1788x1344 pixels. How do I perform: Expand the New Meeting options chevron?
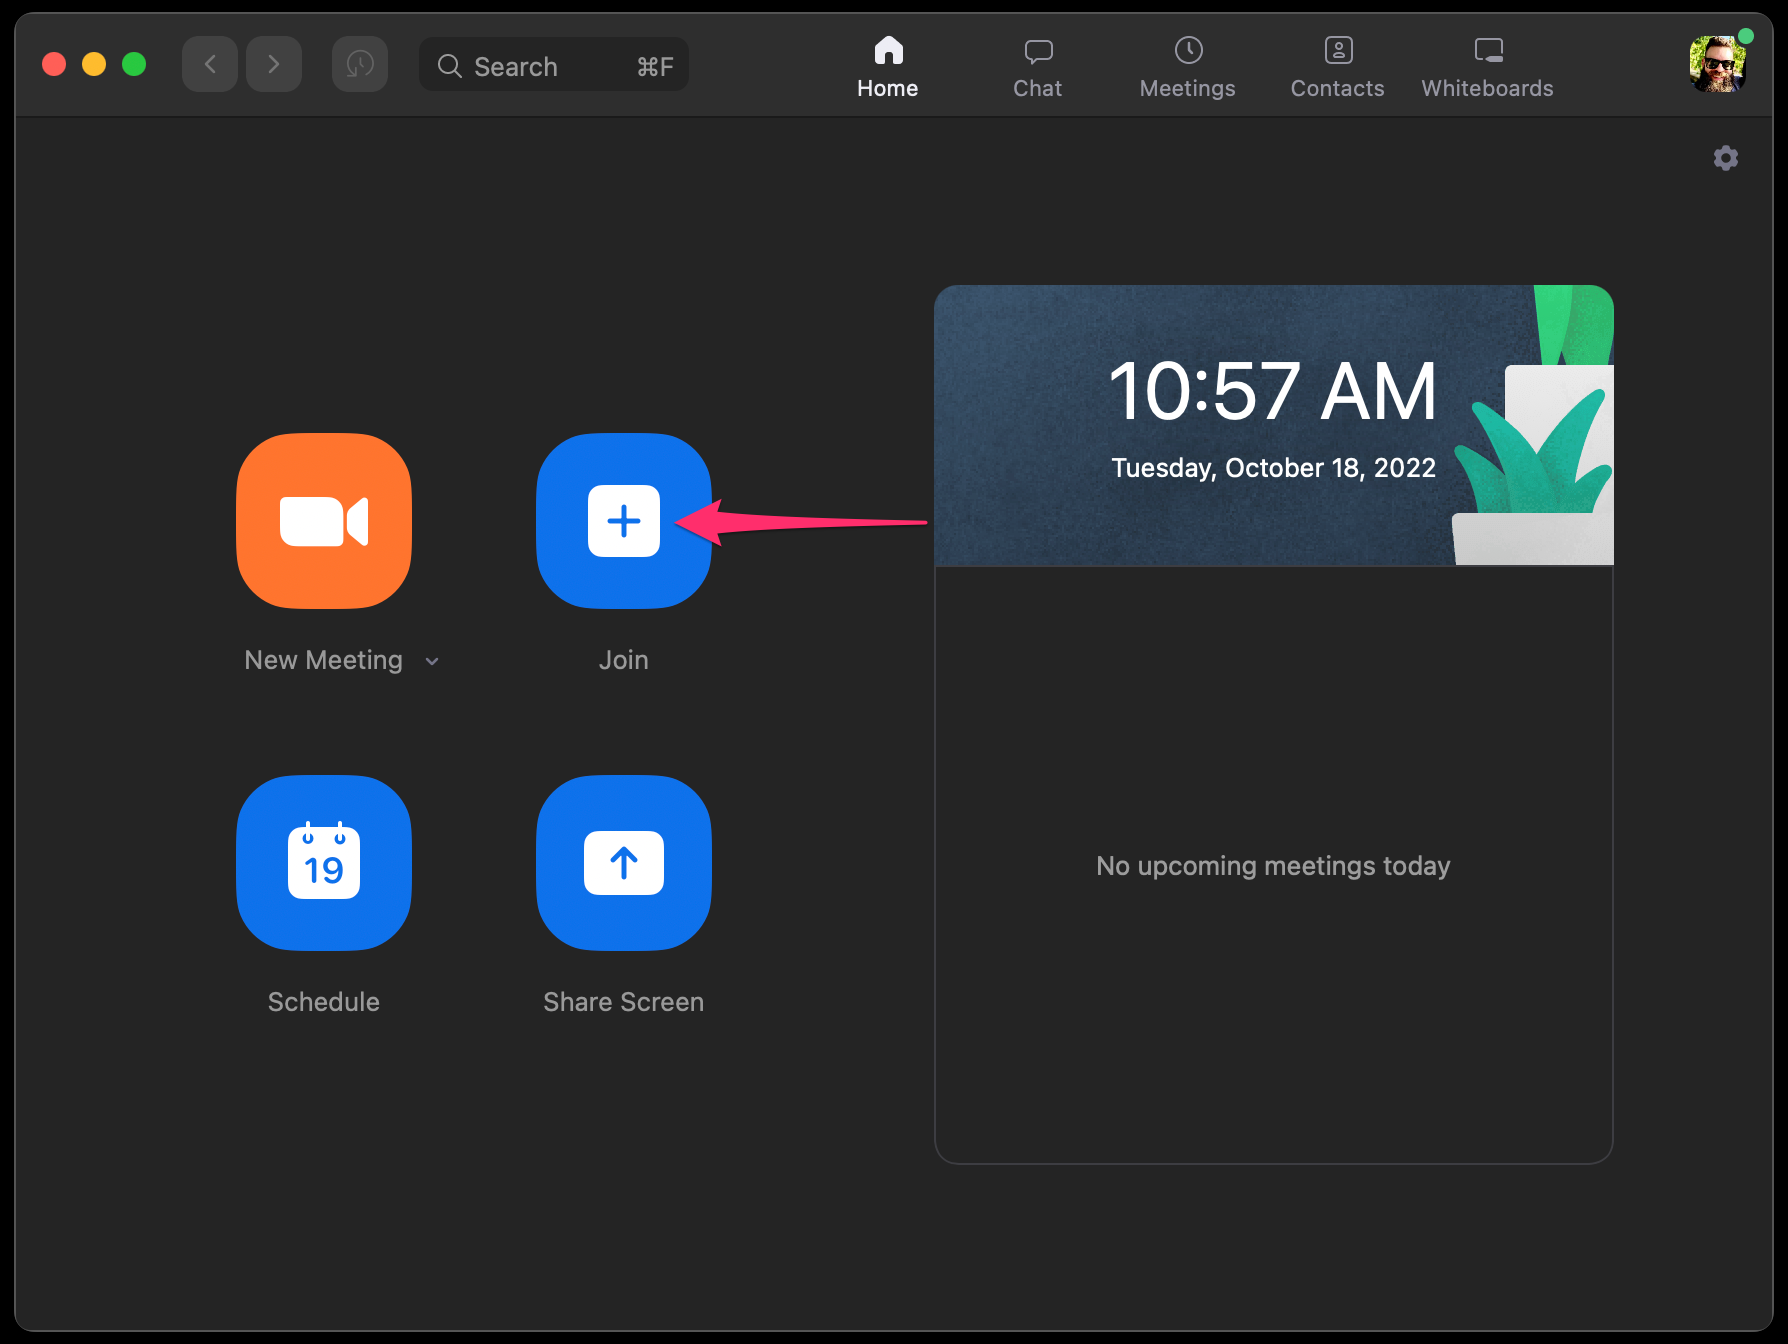432,661
